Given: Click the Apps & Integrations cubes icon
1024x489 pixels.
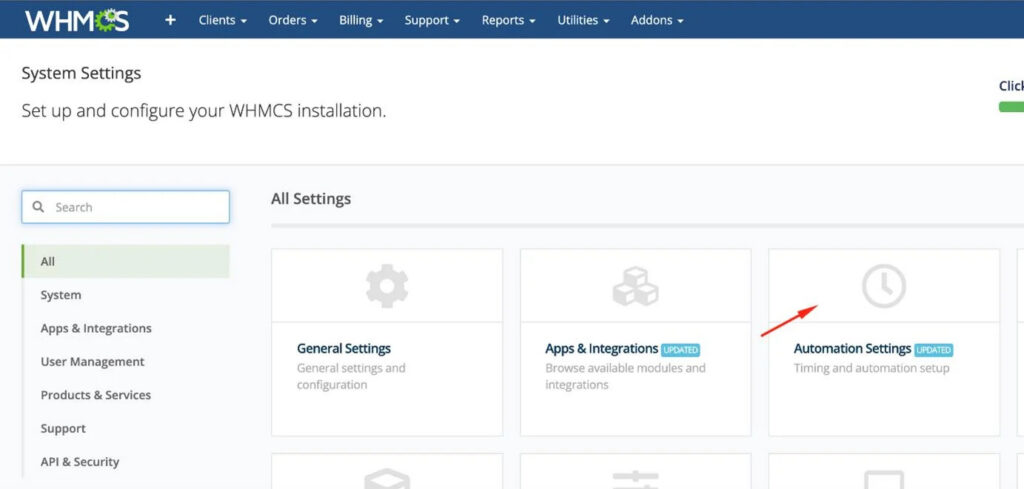Looking at the screenshot, I should (x=635, y=287).
